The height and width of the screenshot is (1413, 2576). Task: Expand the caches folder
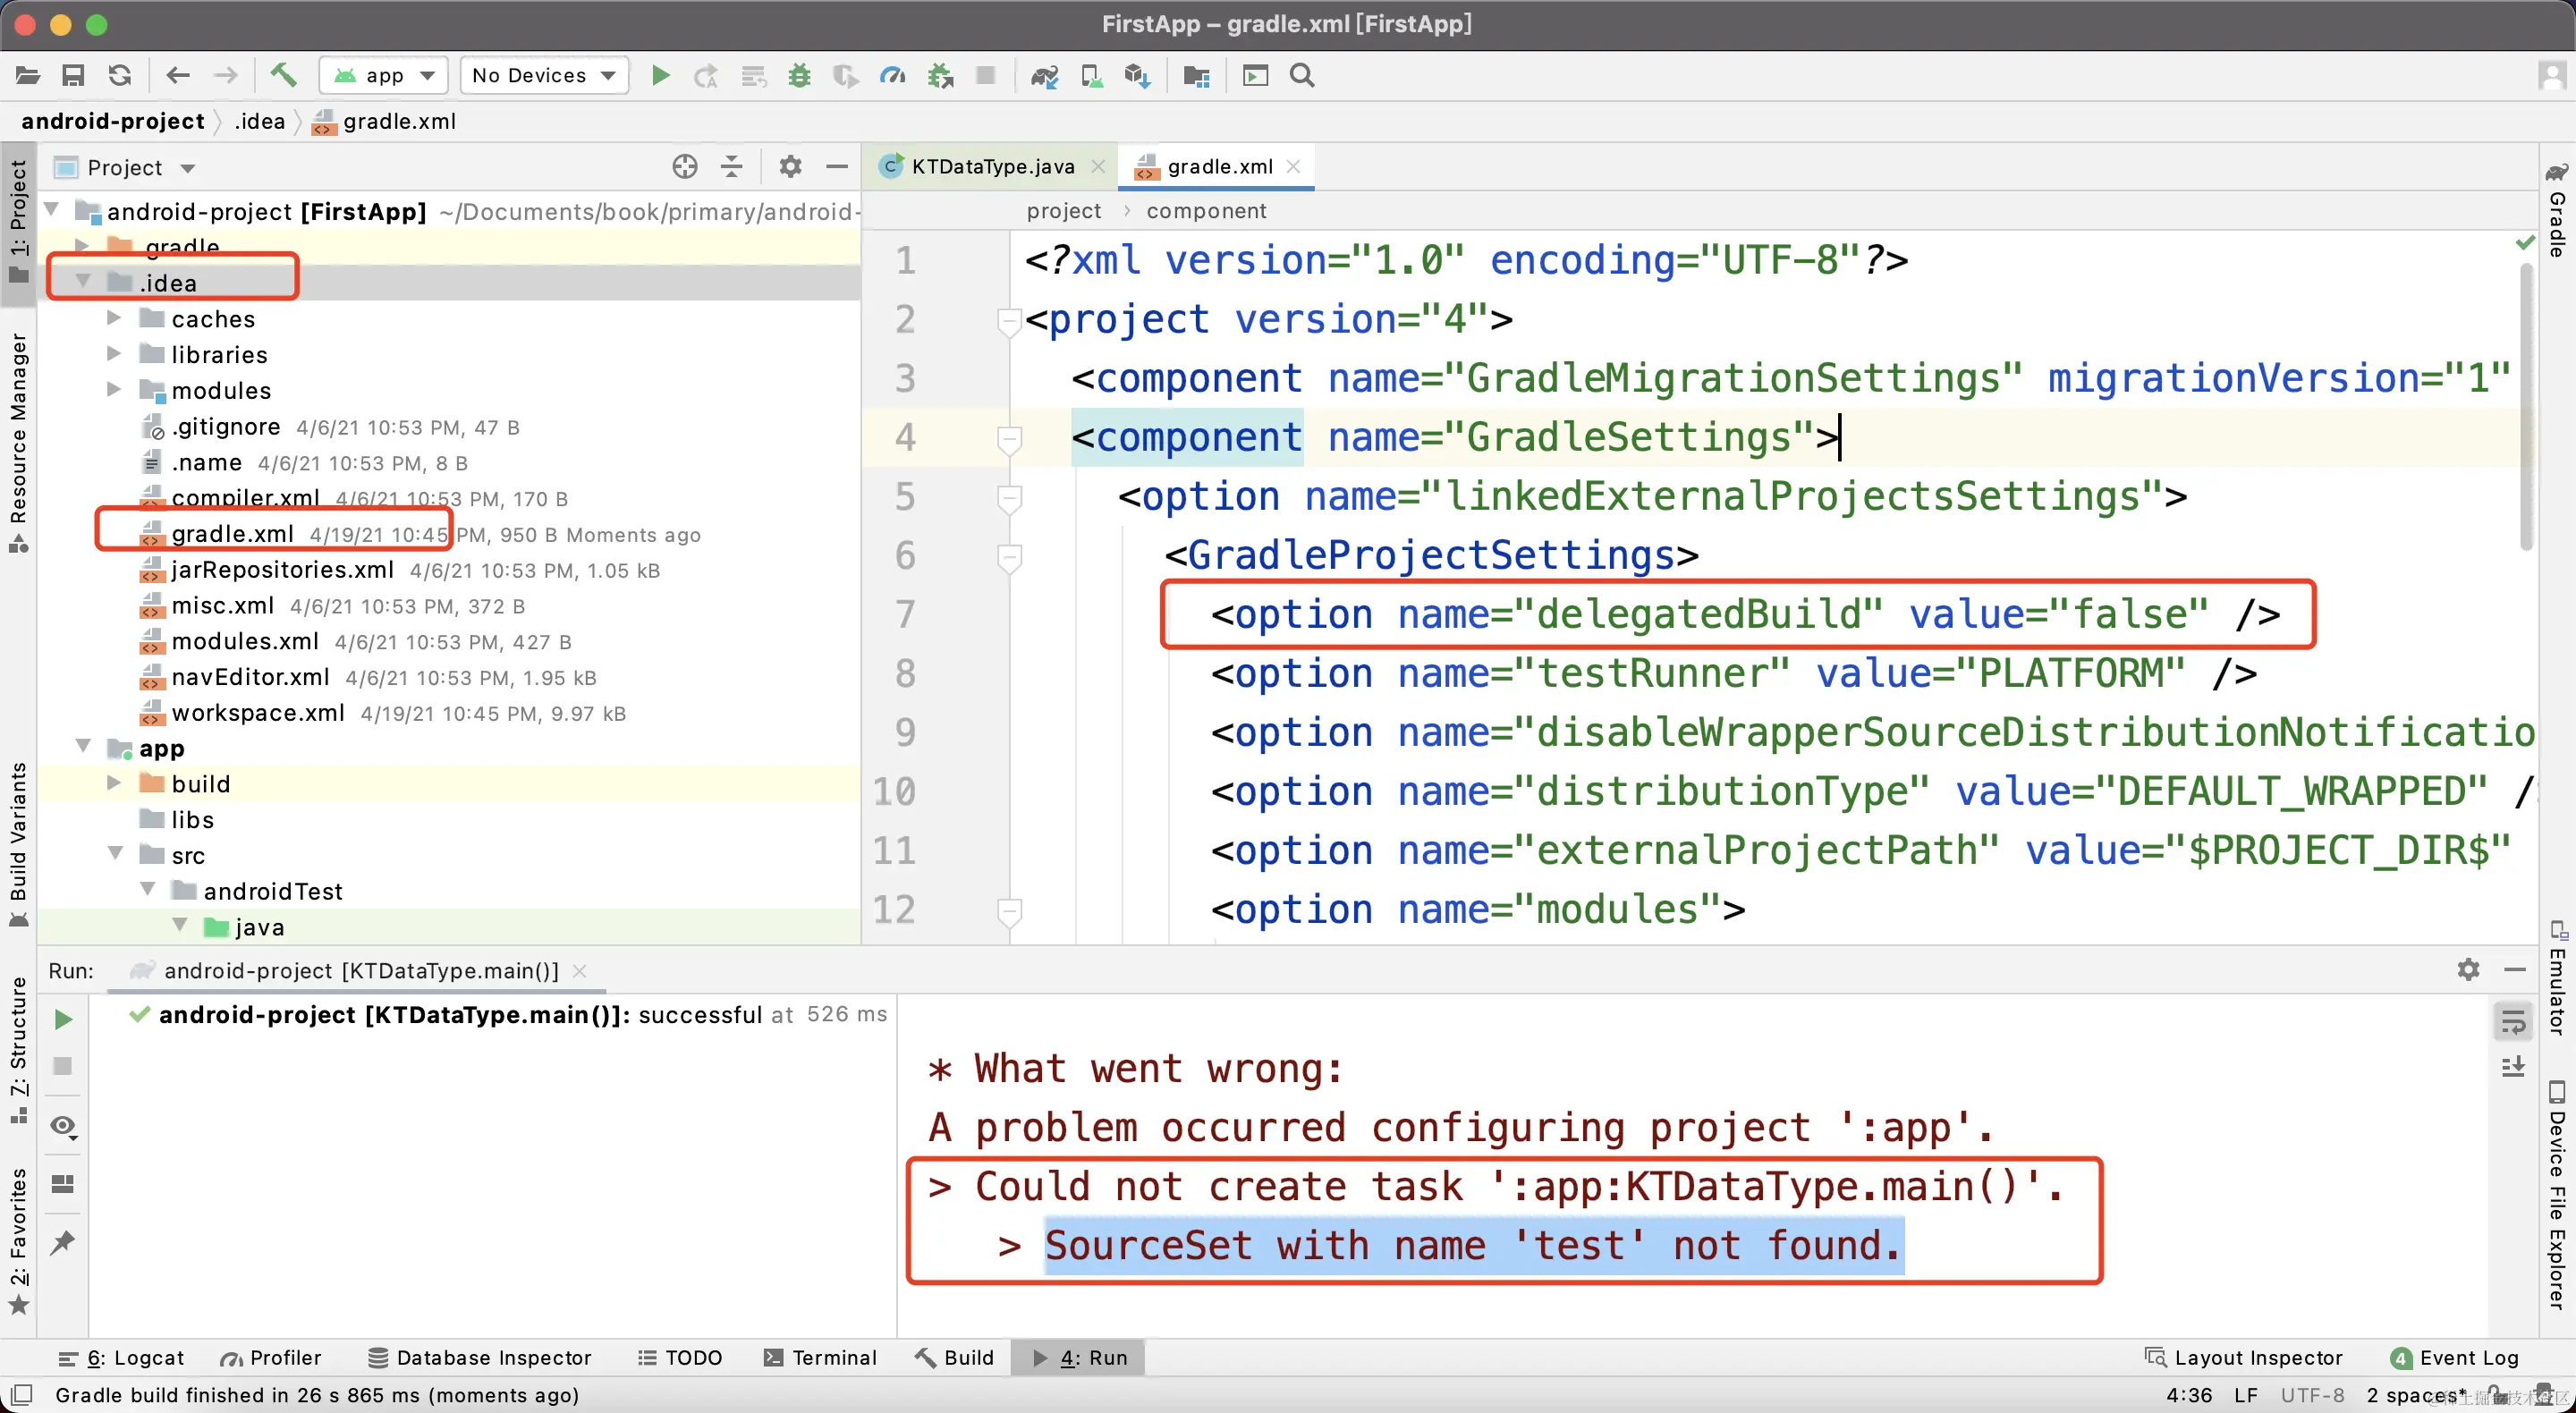click(114, 319)
